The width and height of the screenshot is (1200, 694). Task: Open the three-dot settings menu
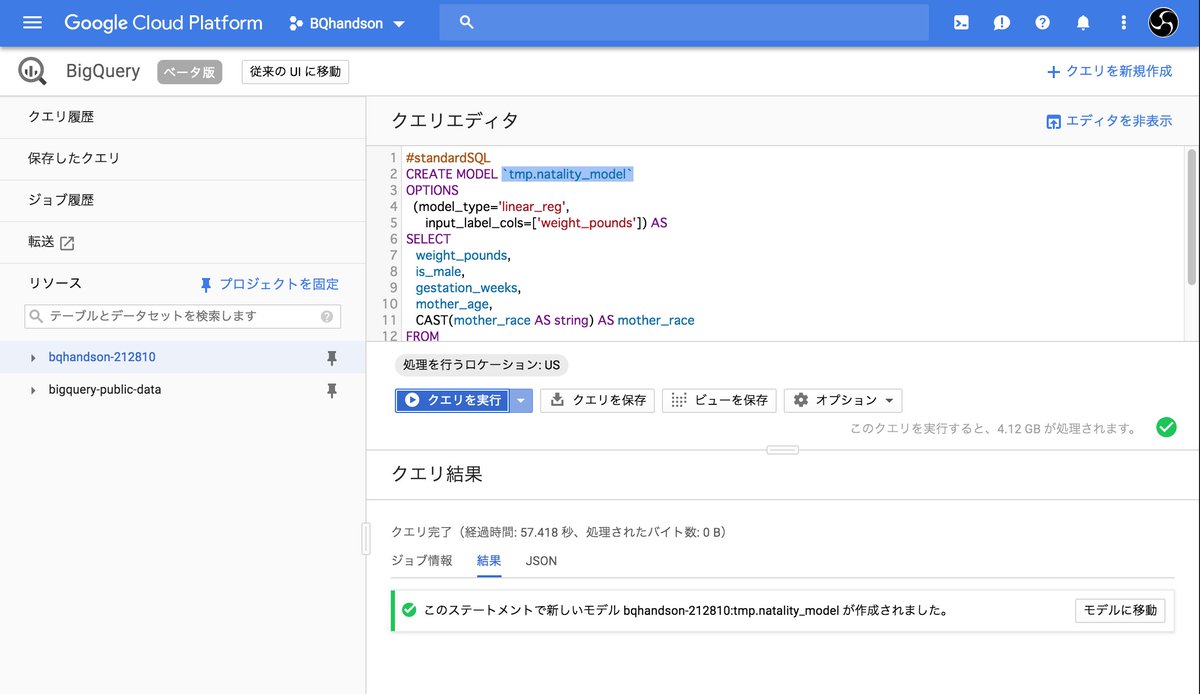1124,23
